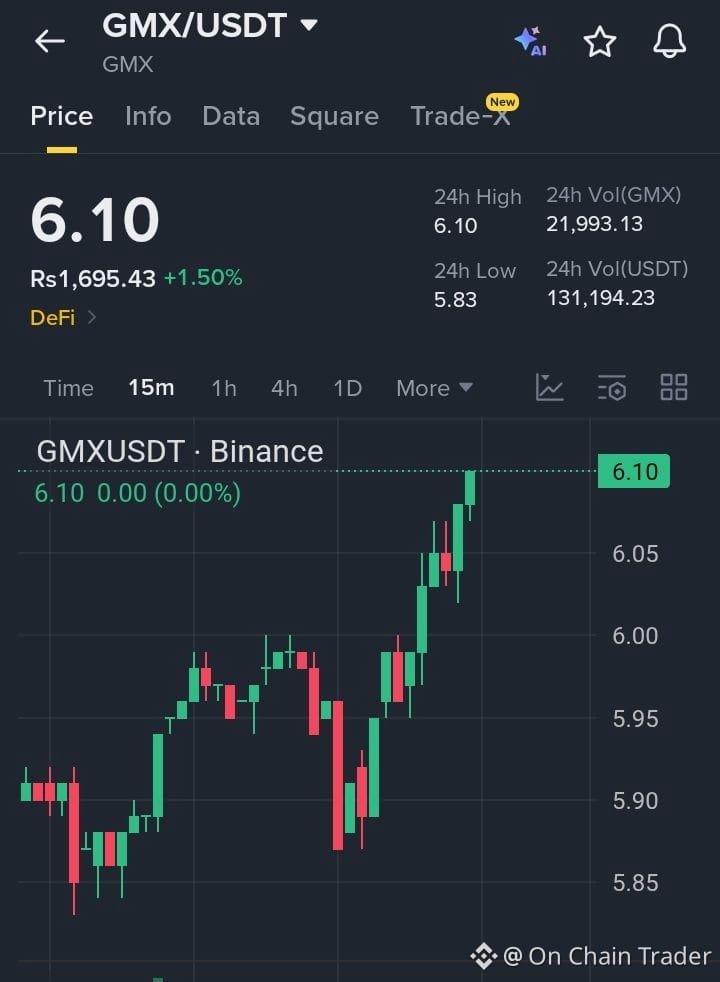This screenshot has height=982, width=720.
Task: Click the 5.95 price axis label
Action: click(635, 718)
